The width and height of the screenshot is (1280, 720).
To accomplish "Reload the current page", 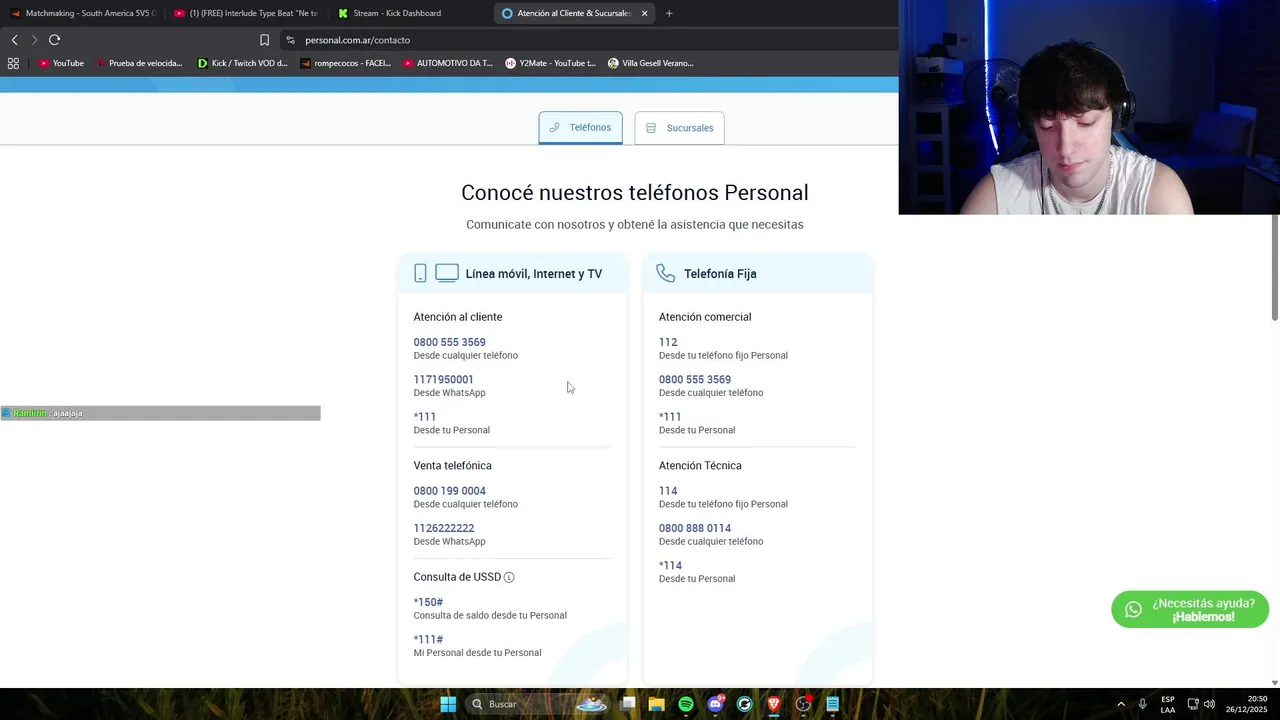I will pos(54,40).
